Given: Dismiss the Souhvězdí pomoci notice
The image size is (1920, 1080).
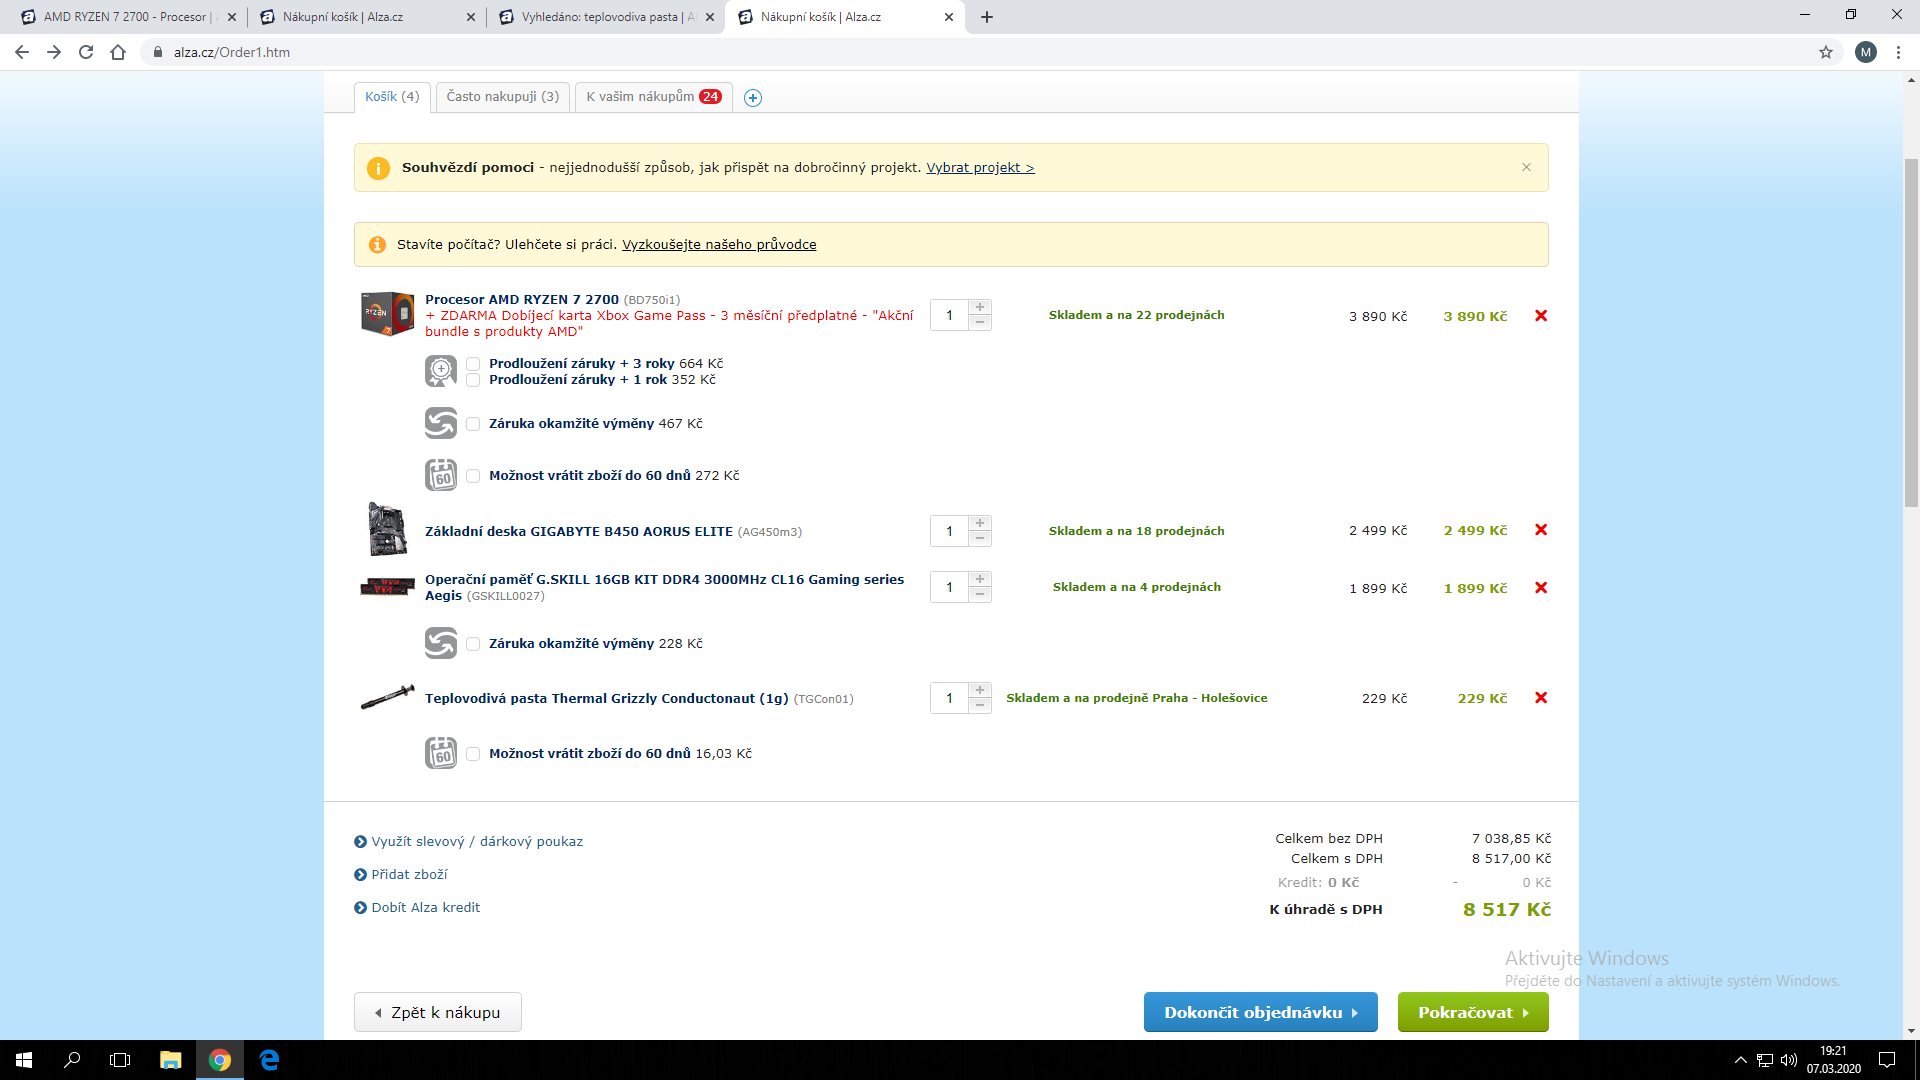Looking at the screenshot, I should pos(1526,167).
